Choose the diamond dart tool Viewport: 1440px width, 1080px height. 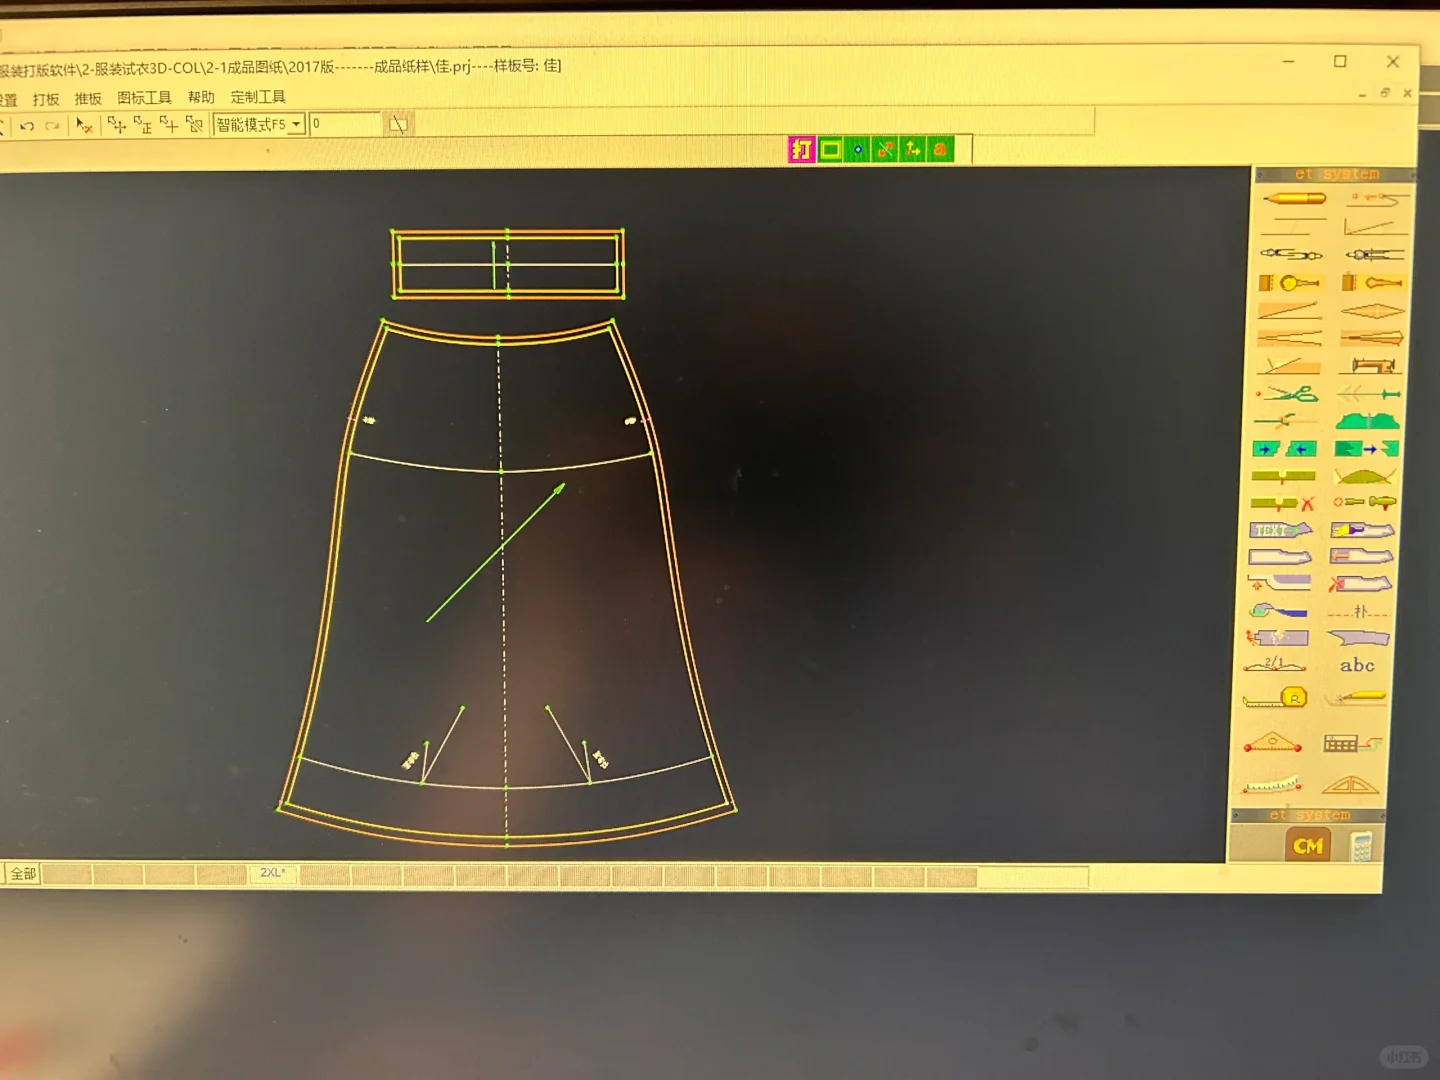(x=1372, y=311)
